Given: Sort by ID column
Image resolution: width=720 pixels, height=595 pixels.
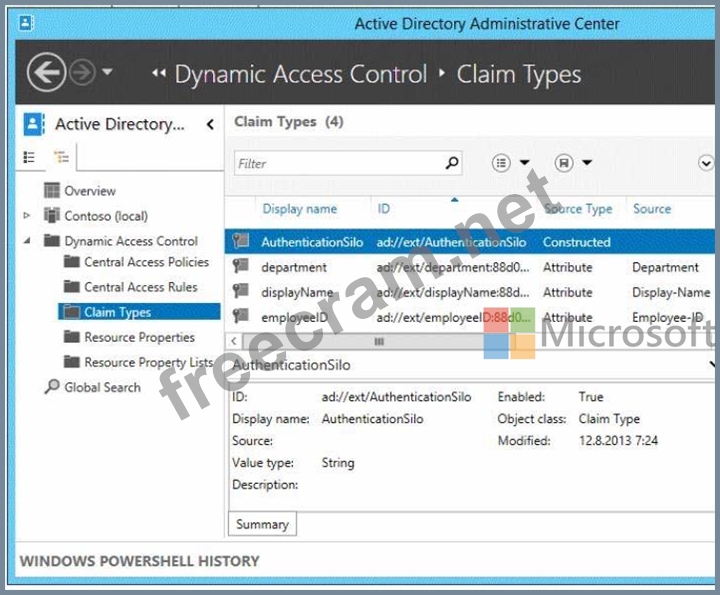Looking at the screenshot, I should [x=383, y=209].
